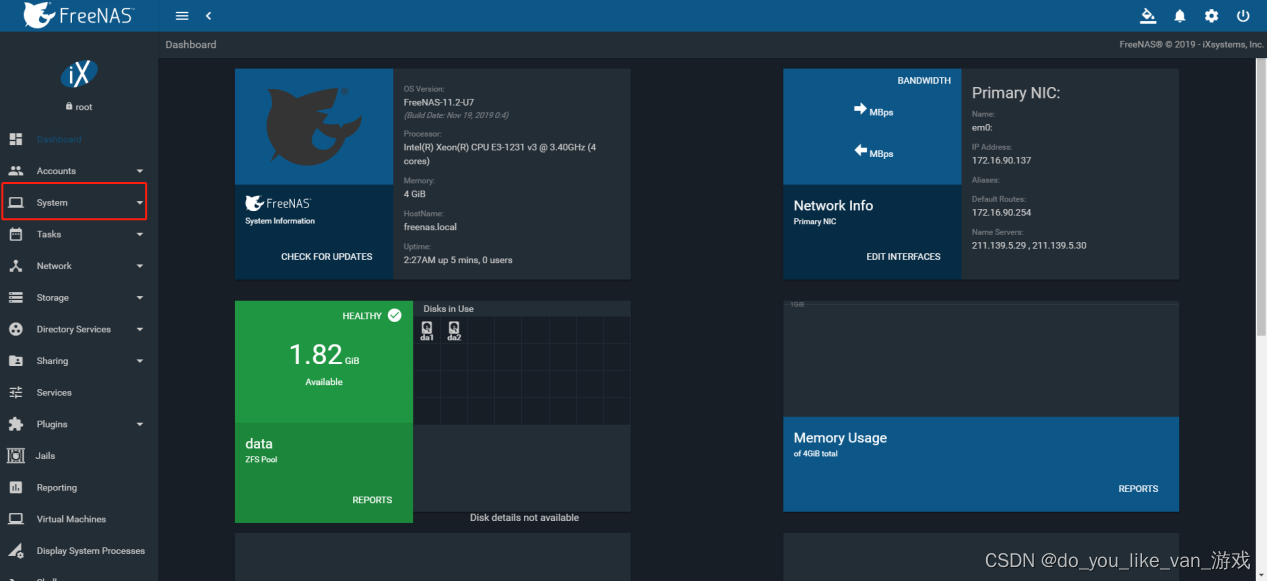Viewport: 1267px width, 581px height.
Task: Click the System laptop icon
Action: coord(15,202)
